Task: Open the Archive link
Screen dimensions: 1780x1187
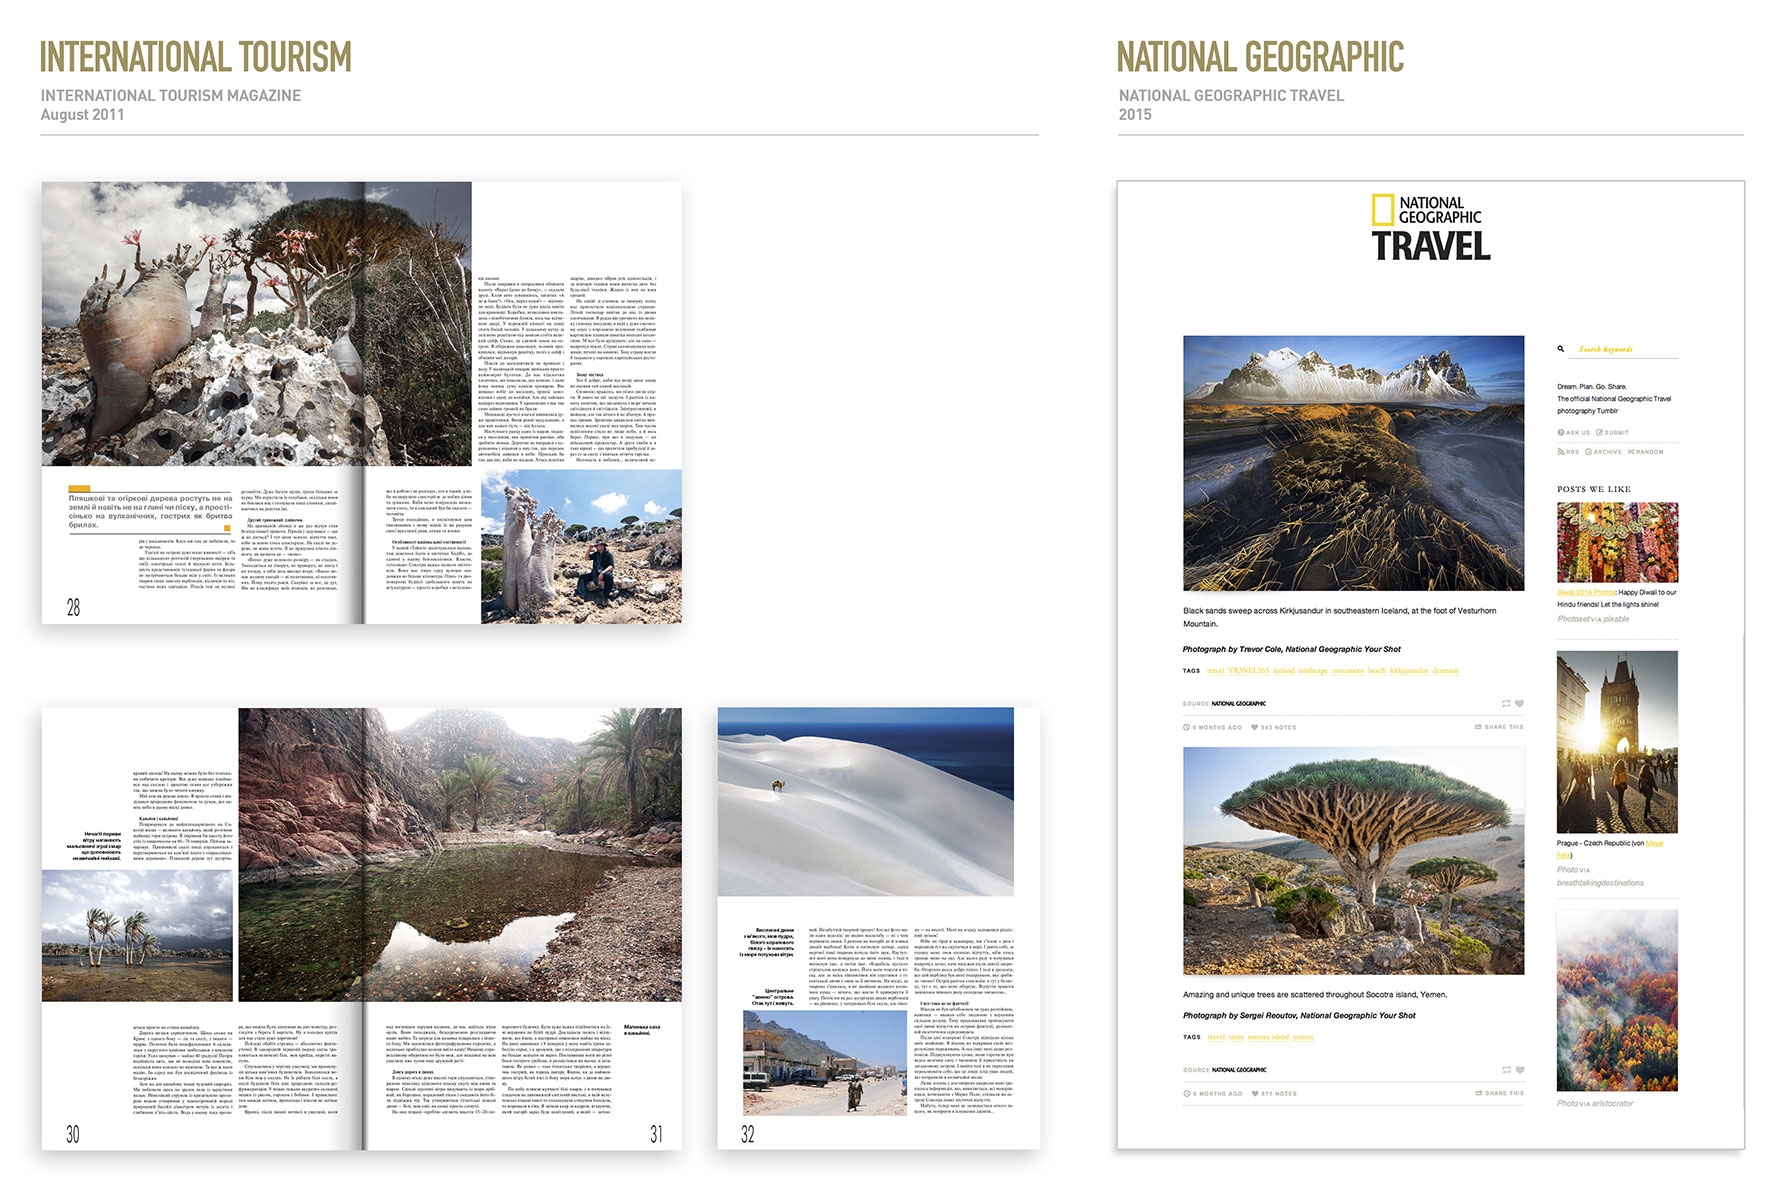Action: (x=1604, y=452)
